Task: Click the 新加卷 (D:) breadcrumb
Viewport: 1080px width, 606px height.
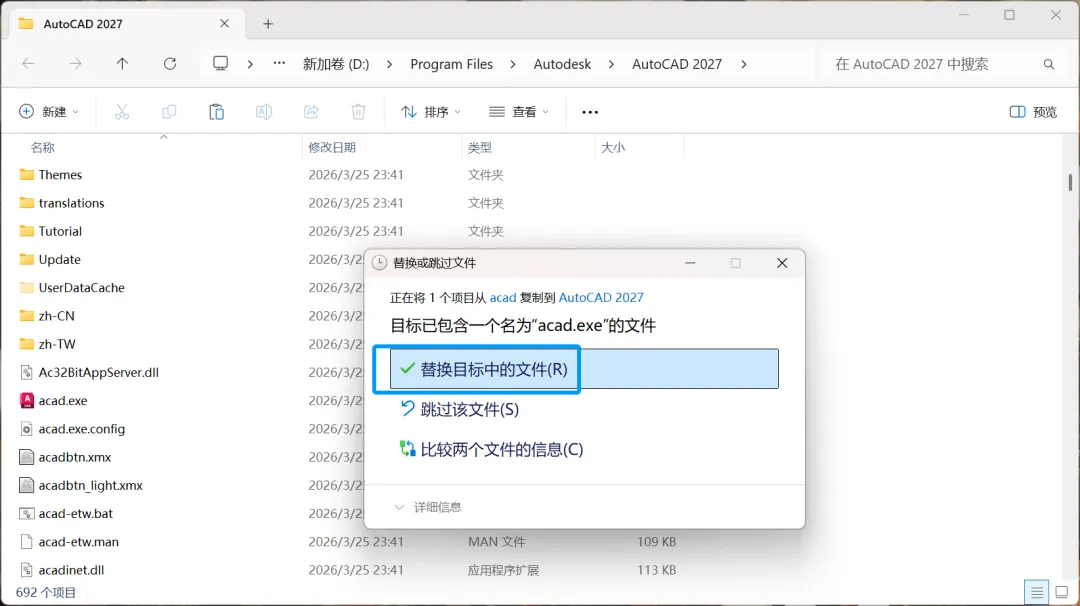Action: point(336,64)
